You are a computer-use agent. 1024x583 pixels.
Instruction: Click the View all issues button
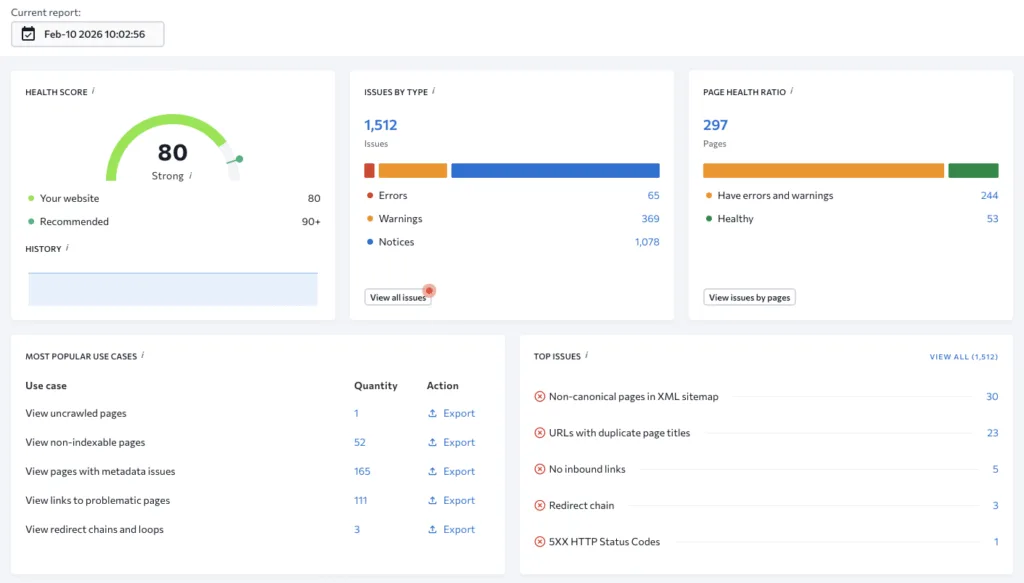[398, 297]
